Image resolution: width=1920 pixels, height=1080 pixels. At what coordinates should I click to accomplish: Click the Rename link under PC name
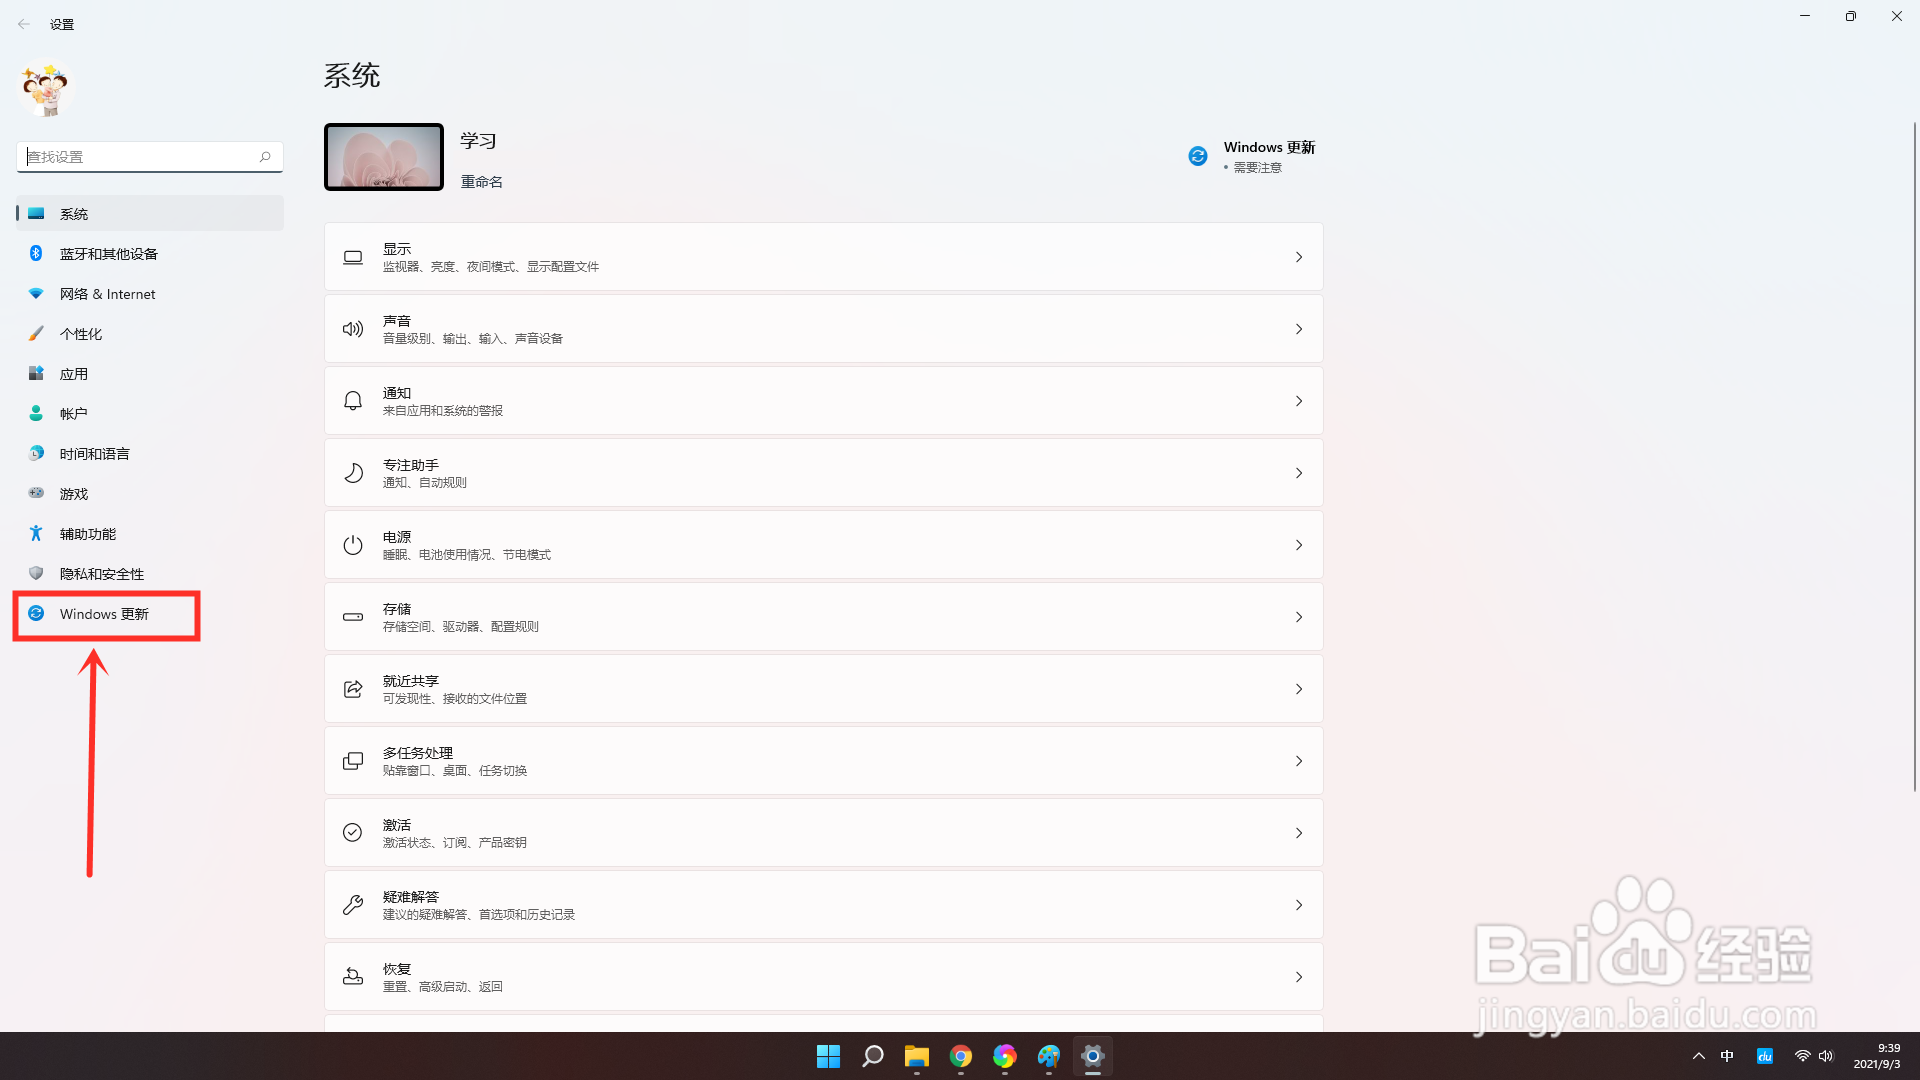click(x=481, y=182)
